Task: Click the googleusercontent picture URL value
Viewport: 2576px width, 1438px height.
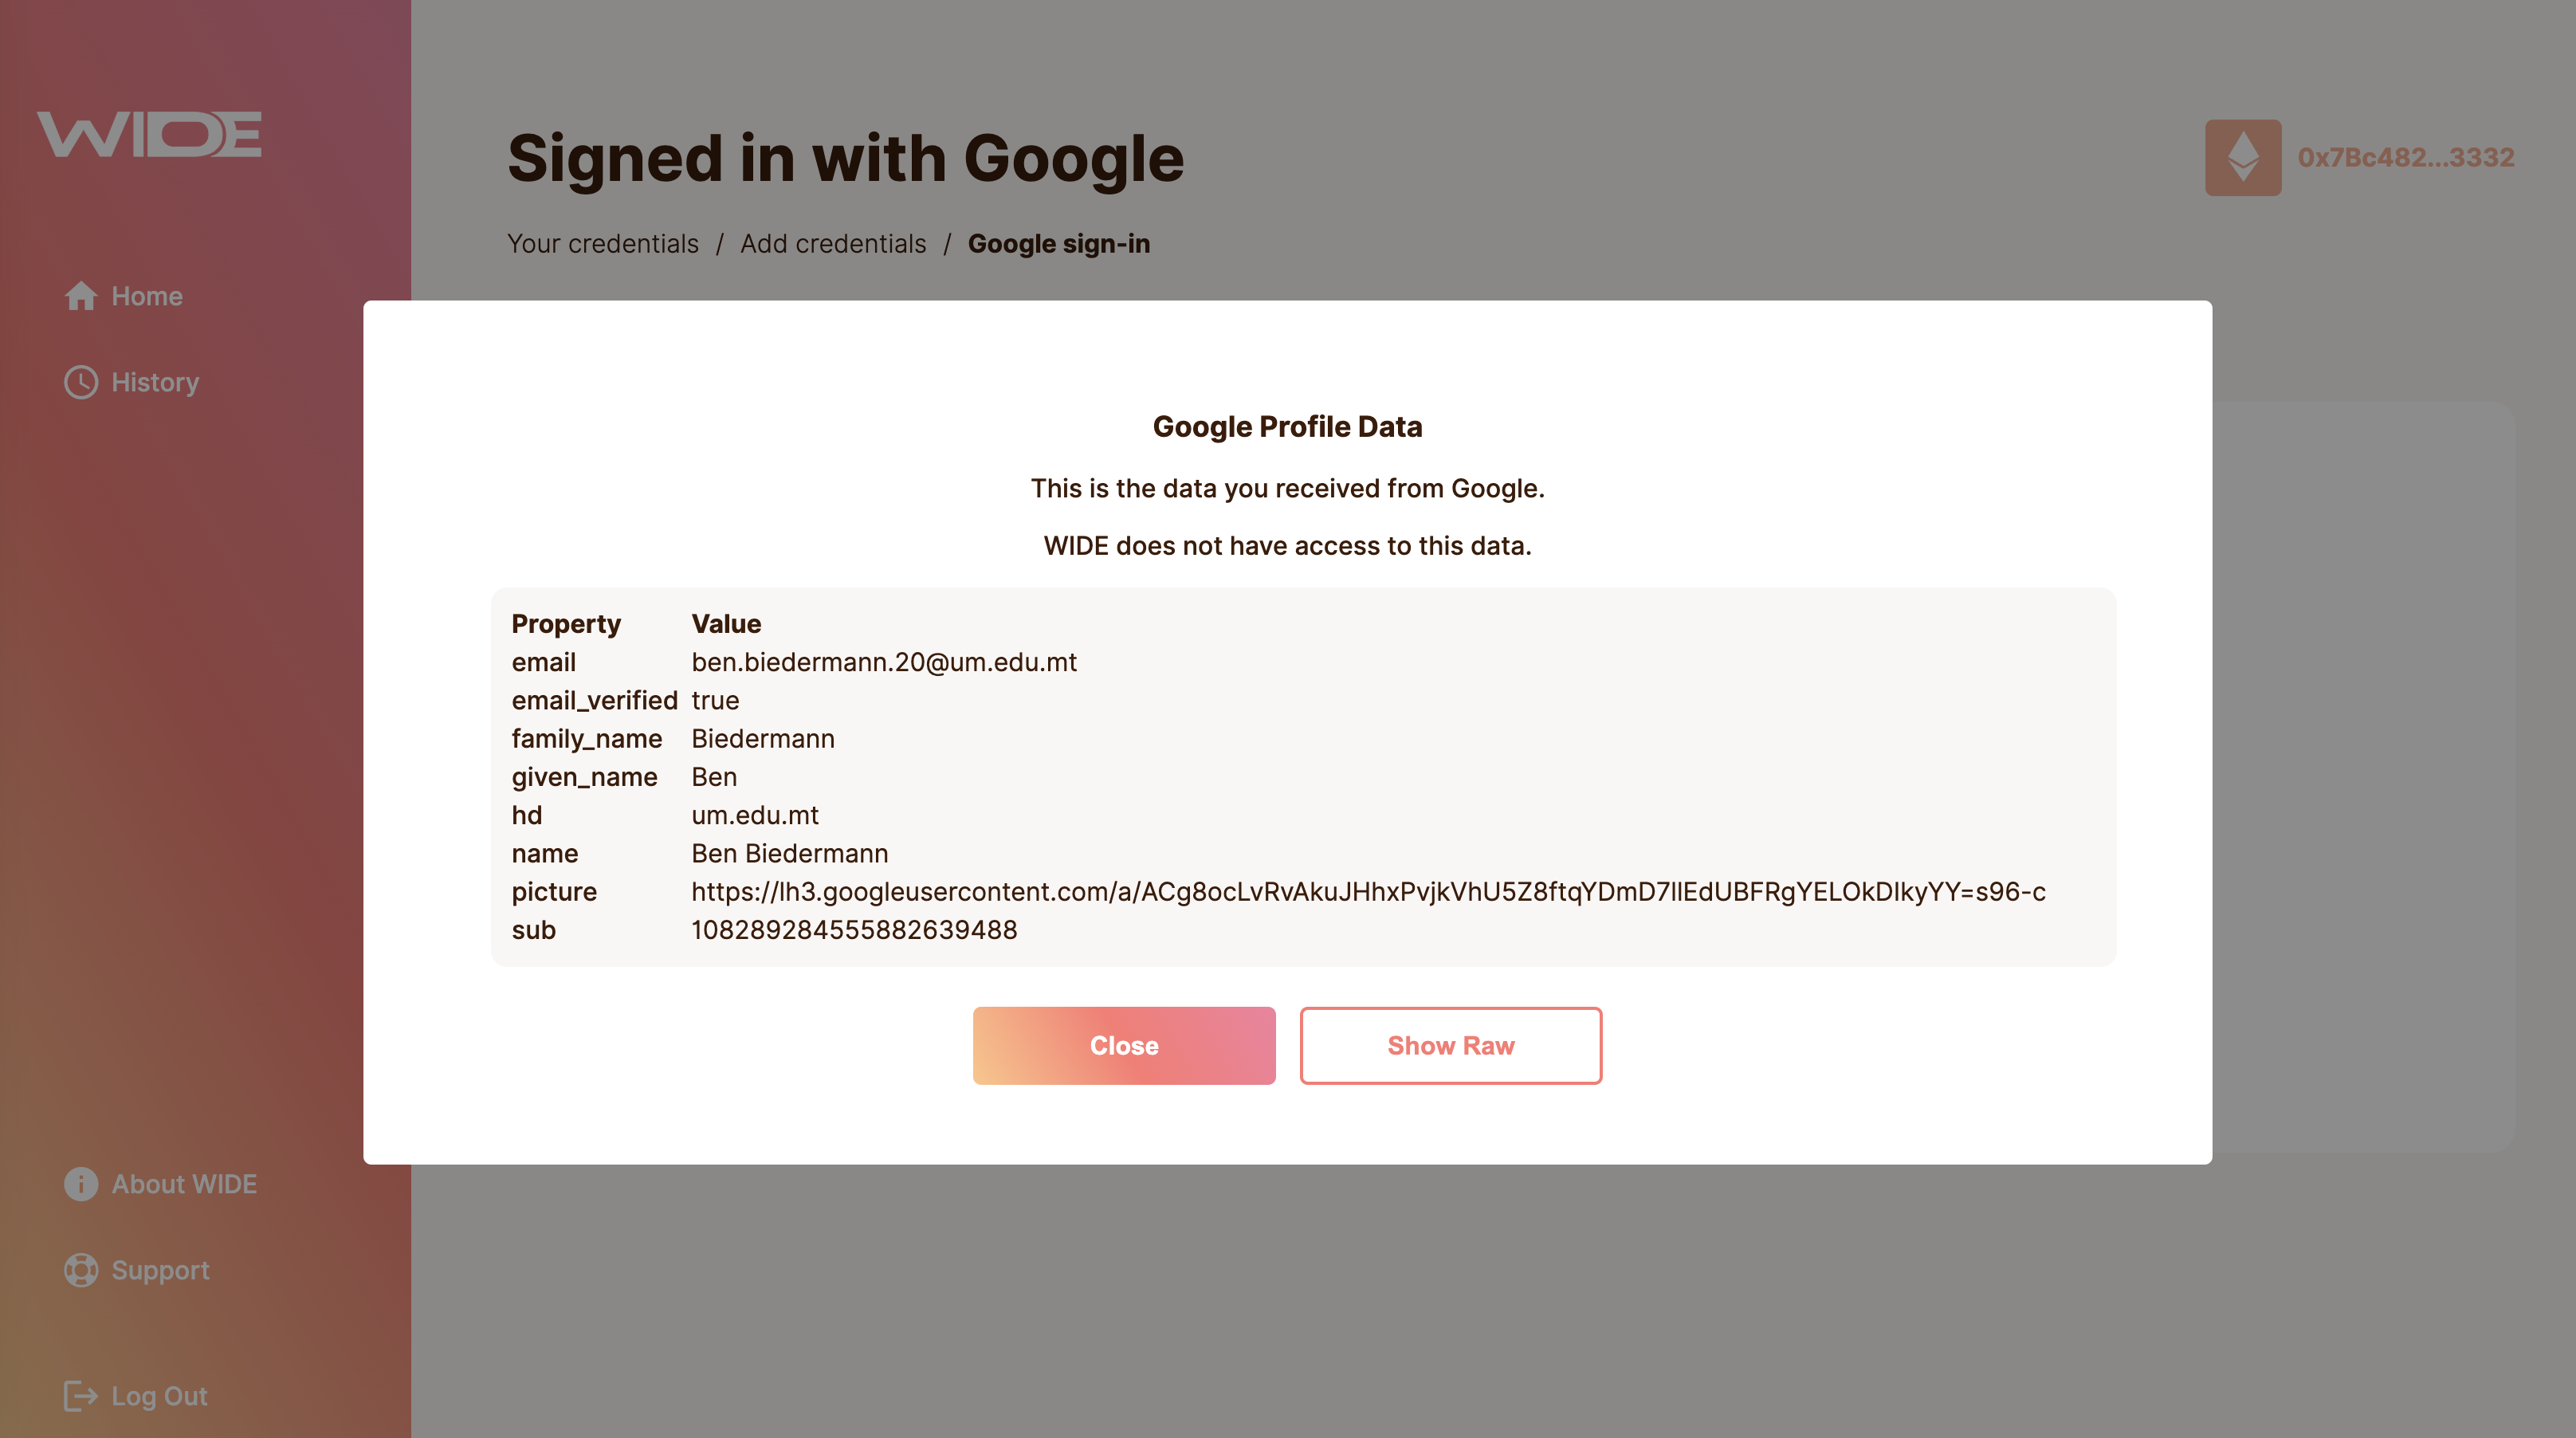Action: point(1368,892)
